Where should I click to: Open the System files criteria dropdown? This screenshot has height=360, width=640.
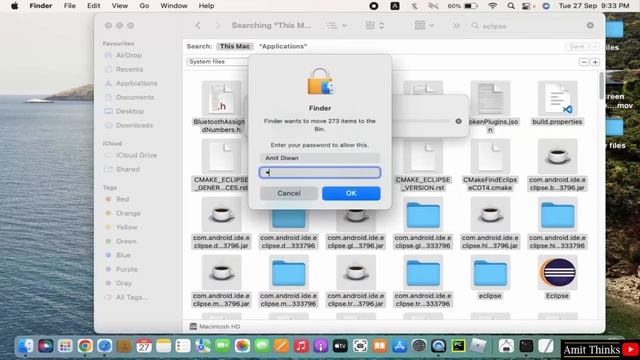click(218, 62)
